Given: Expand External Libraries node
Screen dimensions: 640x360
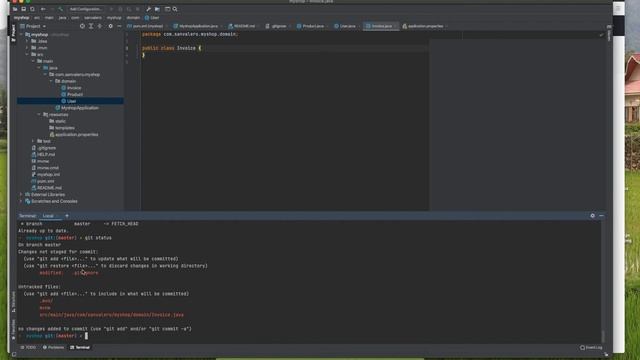Looking at the screenshot, I should click(x=21, y=195).
